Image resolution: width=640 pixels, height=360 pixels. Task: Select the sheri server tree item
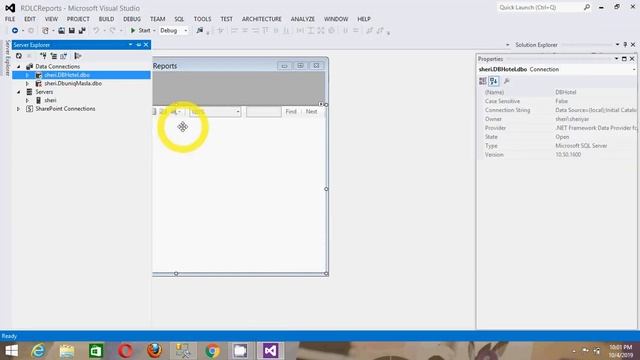[50, 100]
